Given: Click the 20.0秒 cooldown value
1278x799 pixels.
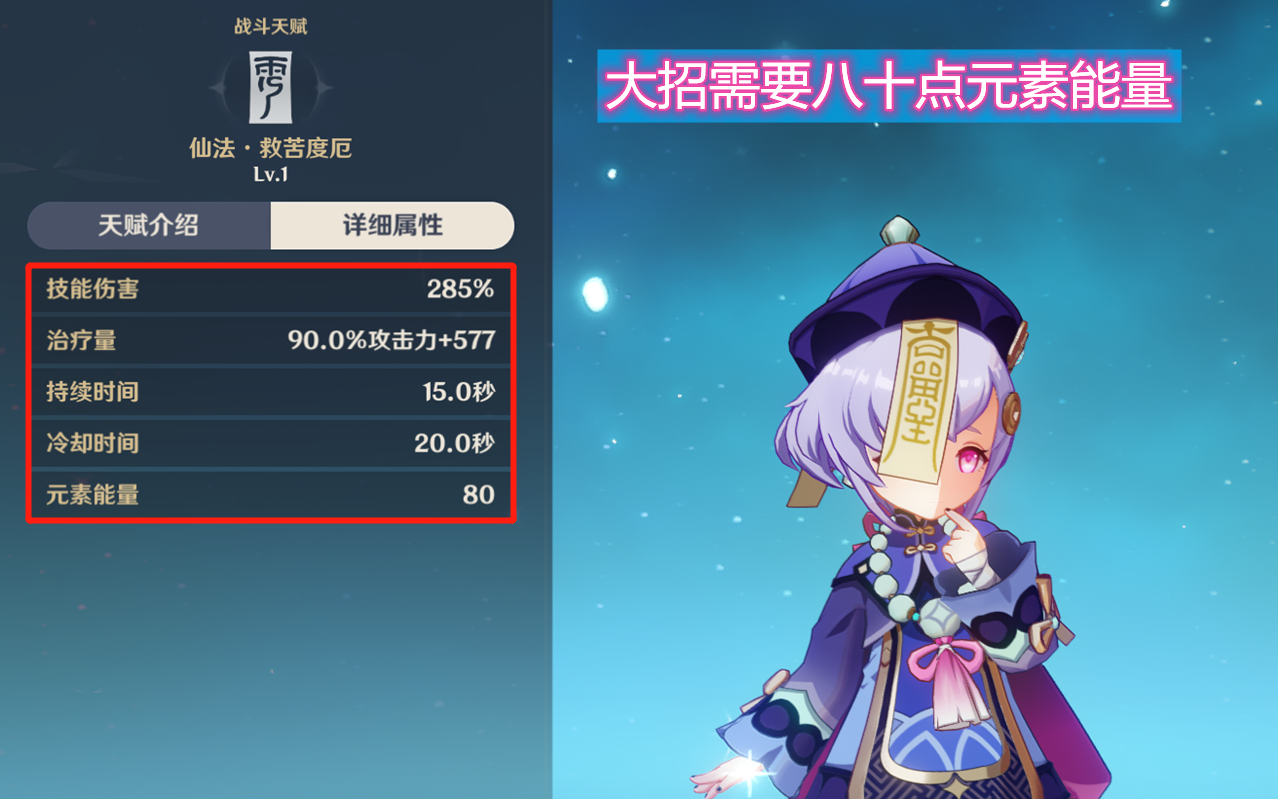Looking at the screenshot, I should (x=454, y=443).
